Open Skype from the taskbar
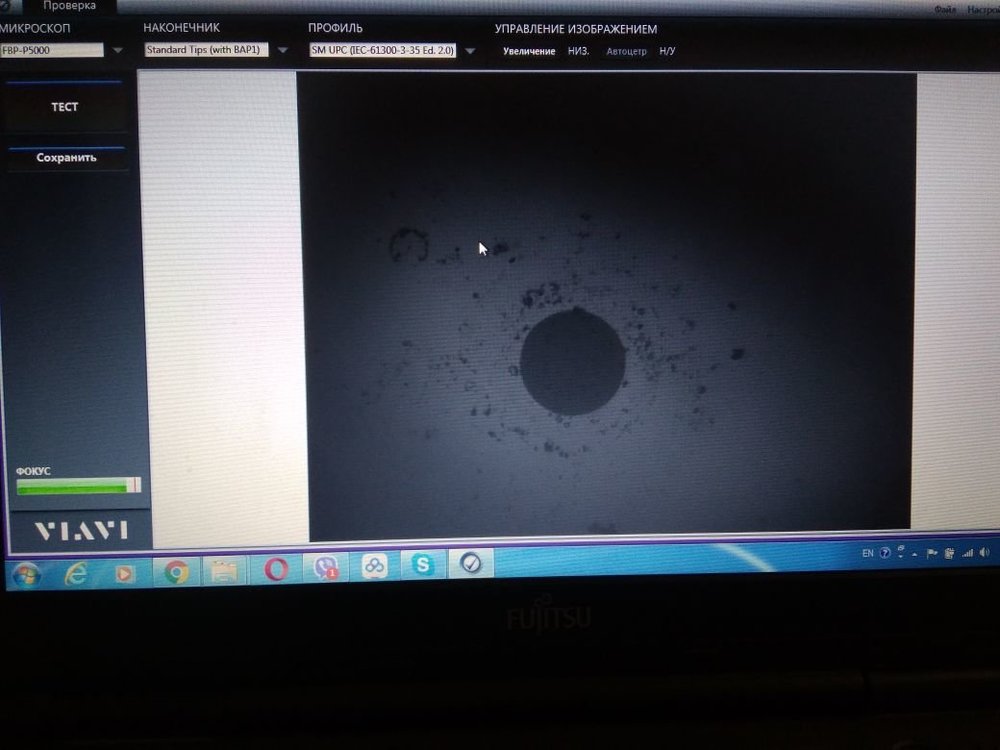Screen dimensions: 1000x750 423,565
